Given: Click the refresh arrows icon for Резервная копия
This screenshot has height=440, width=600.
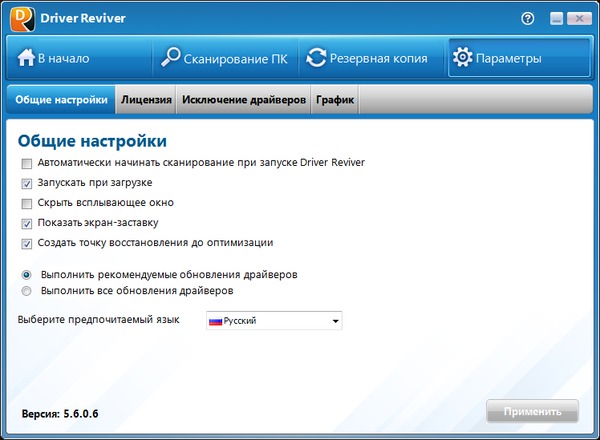Looking at the screenshot, I should 317,58.
